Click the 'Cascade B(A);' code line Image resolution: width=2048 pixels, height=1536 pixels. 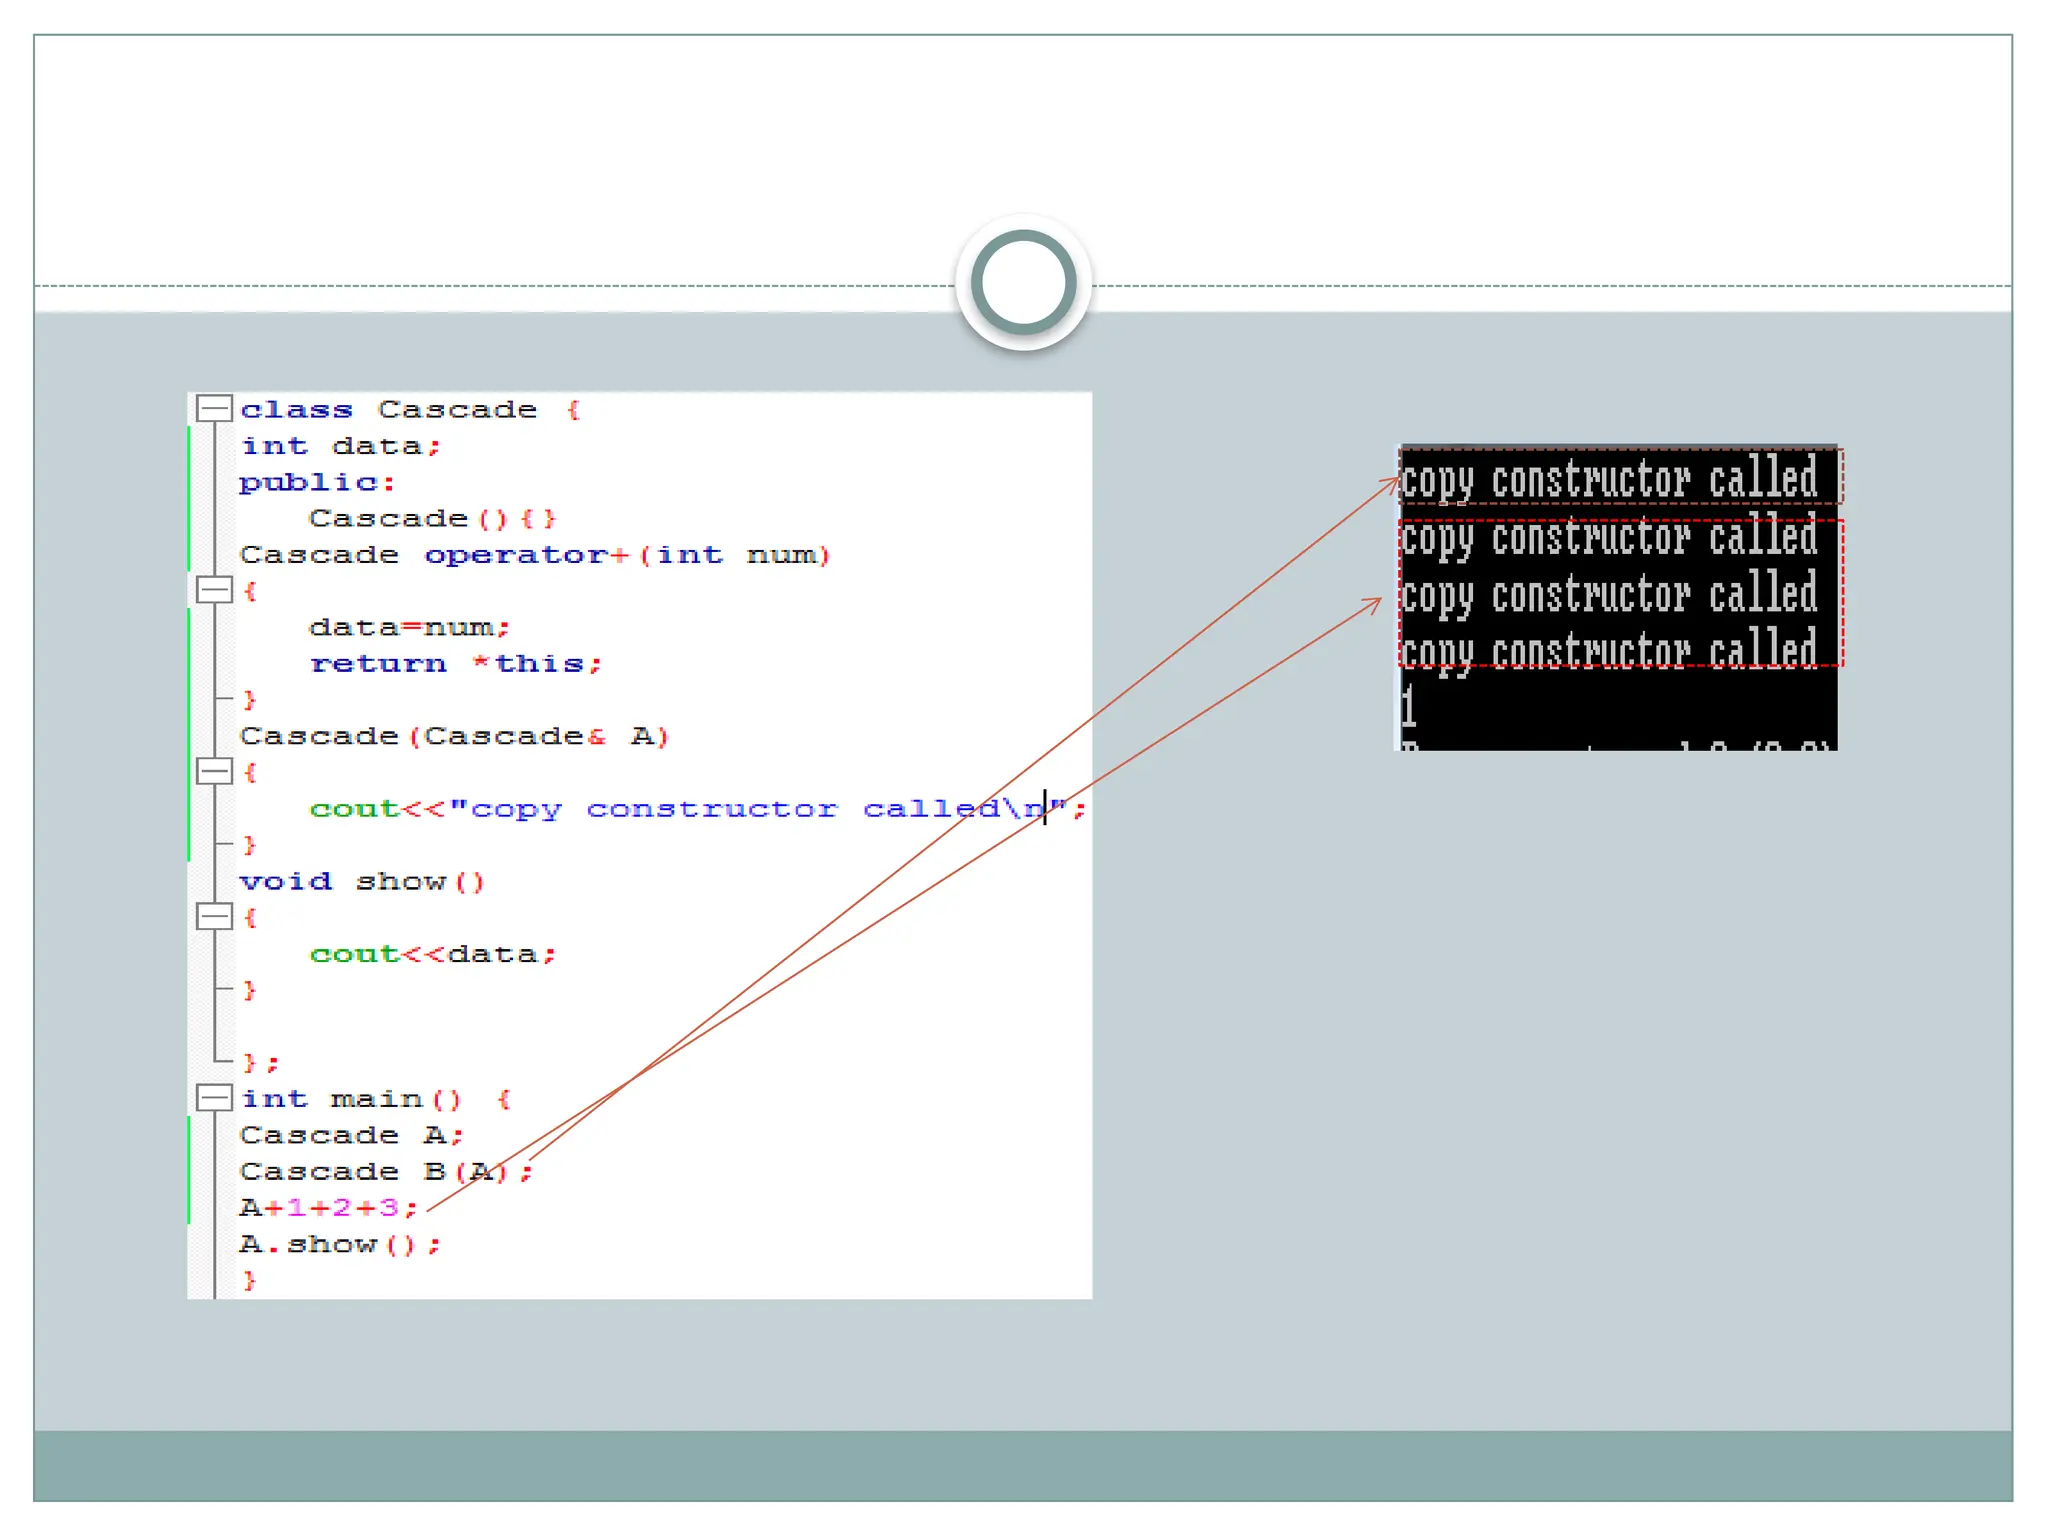[386, 1171]
